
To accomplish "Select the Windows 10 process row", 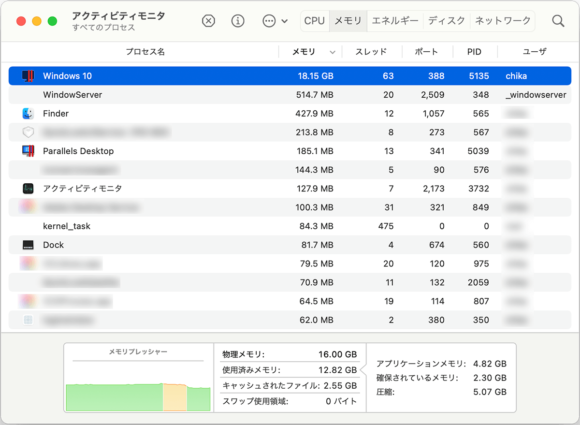I will tap(290, 76).
